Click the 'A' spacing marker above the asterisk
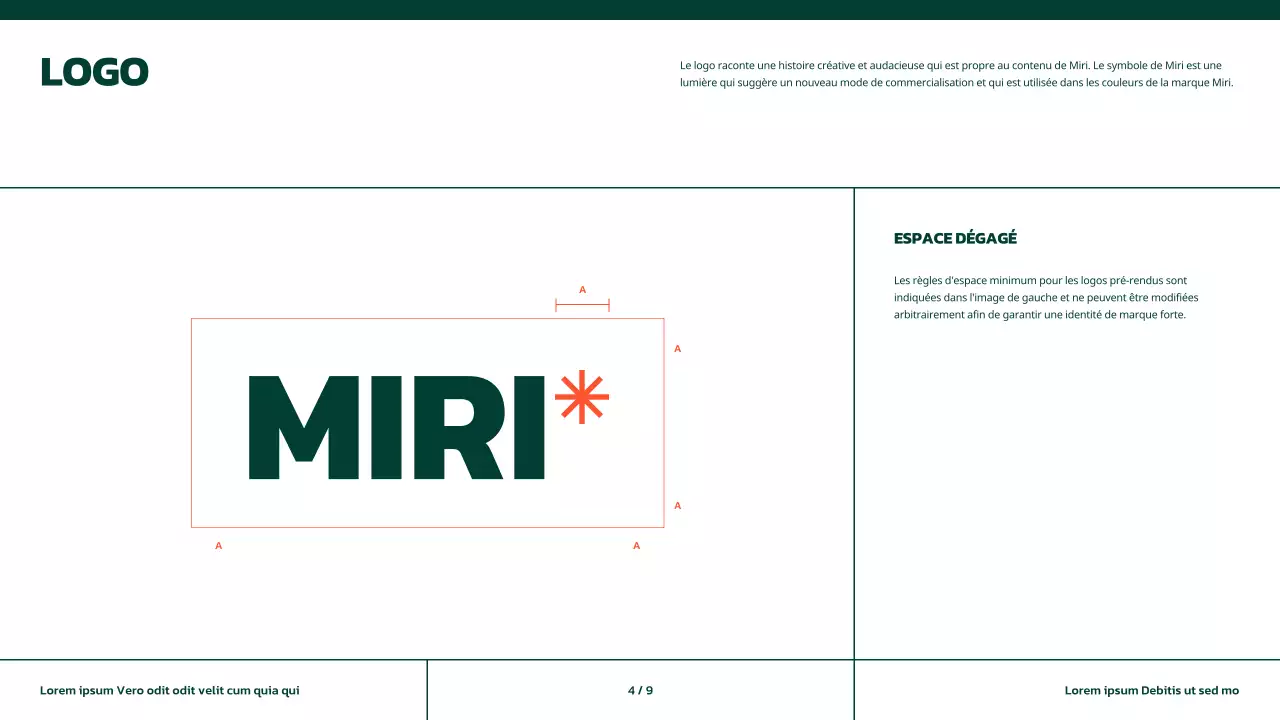Screen dimensions: 1280x720 click(582, 289)
